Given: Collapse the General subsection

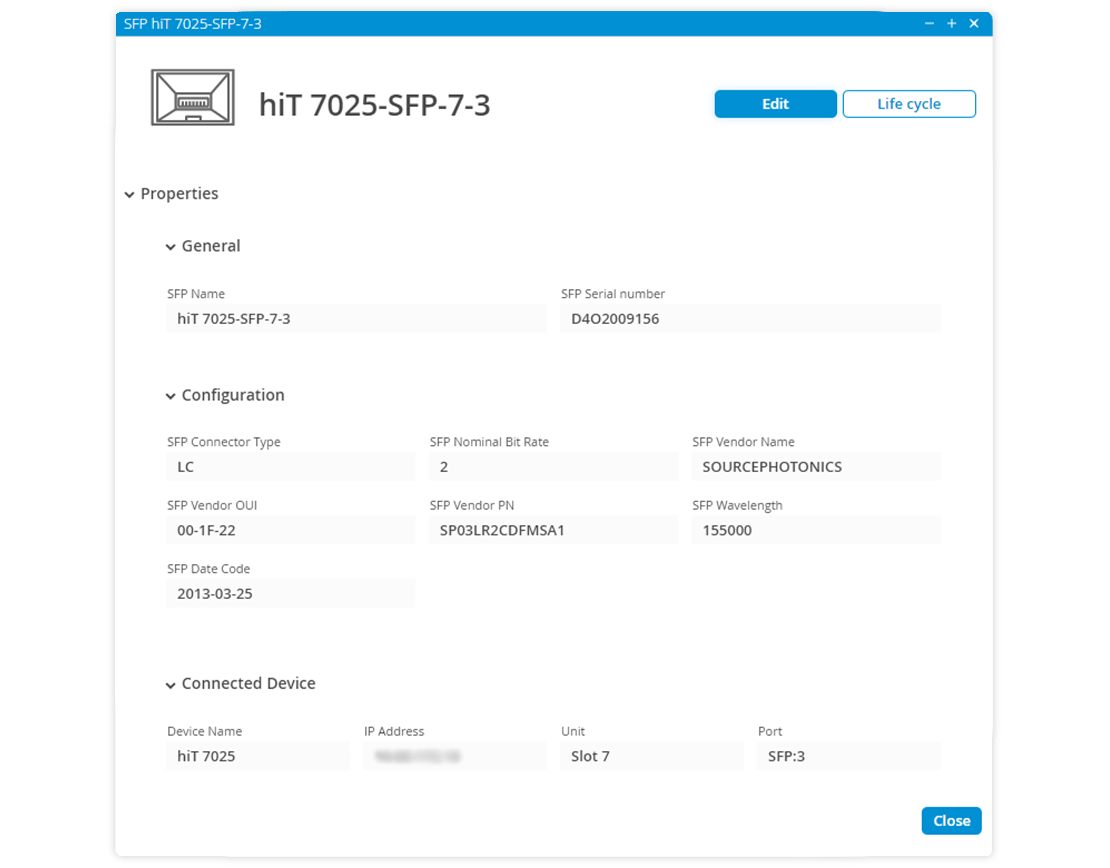Looking at the screenshot, I should [171, 246].
